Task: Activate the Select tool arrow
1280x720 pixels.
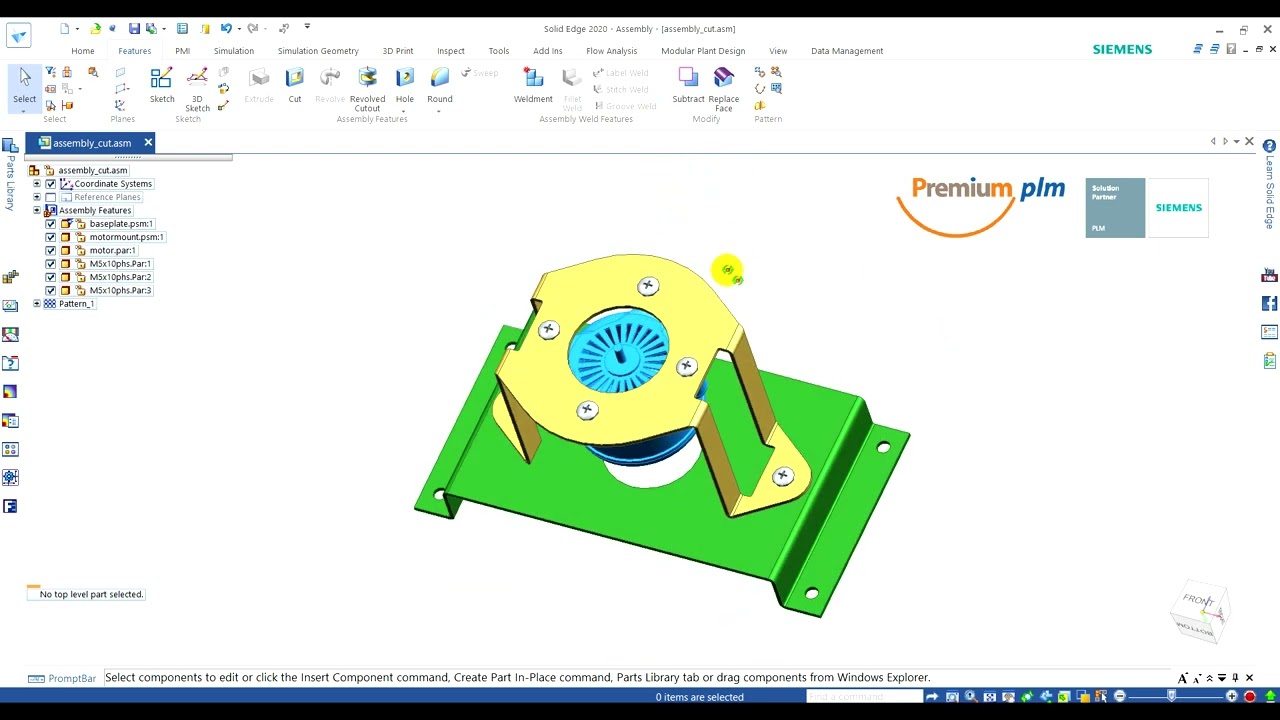Action: 25,84
